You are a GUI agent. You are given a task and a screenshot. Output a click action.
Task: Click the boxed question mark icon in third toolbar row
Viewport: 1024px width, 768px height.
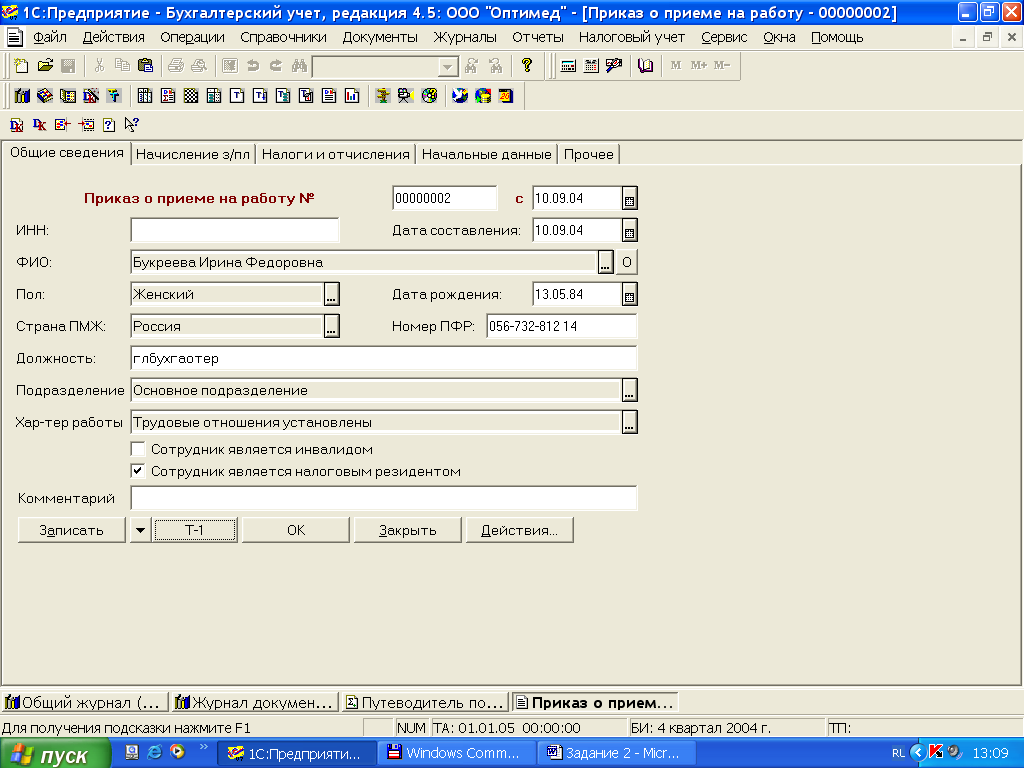[x=109, y=125]
